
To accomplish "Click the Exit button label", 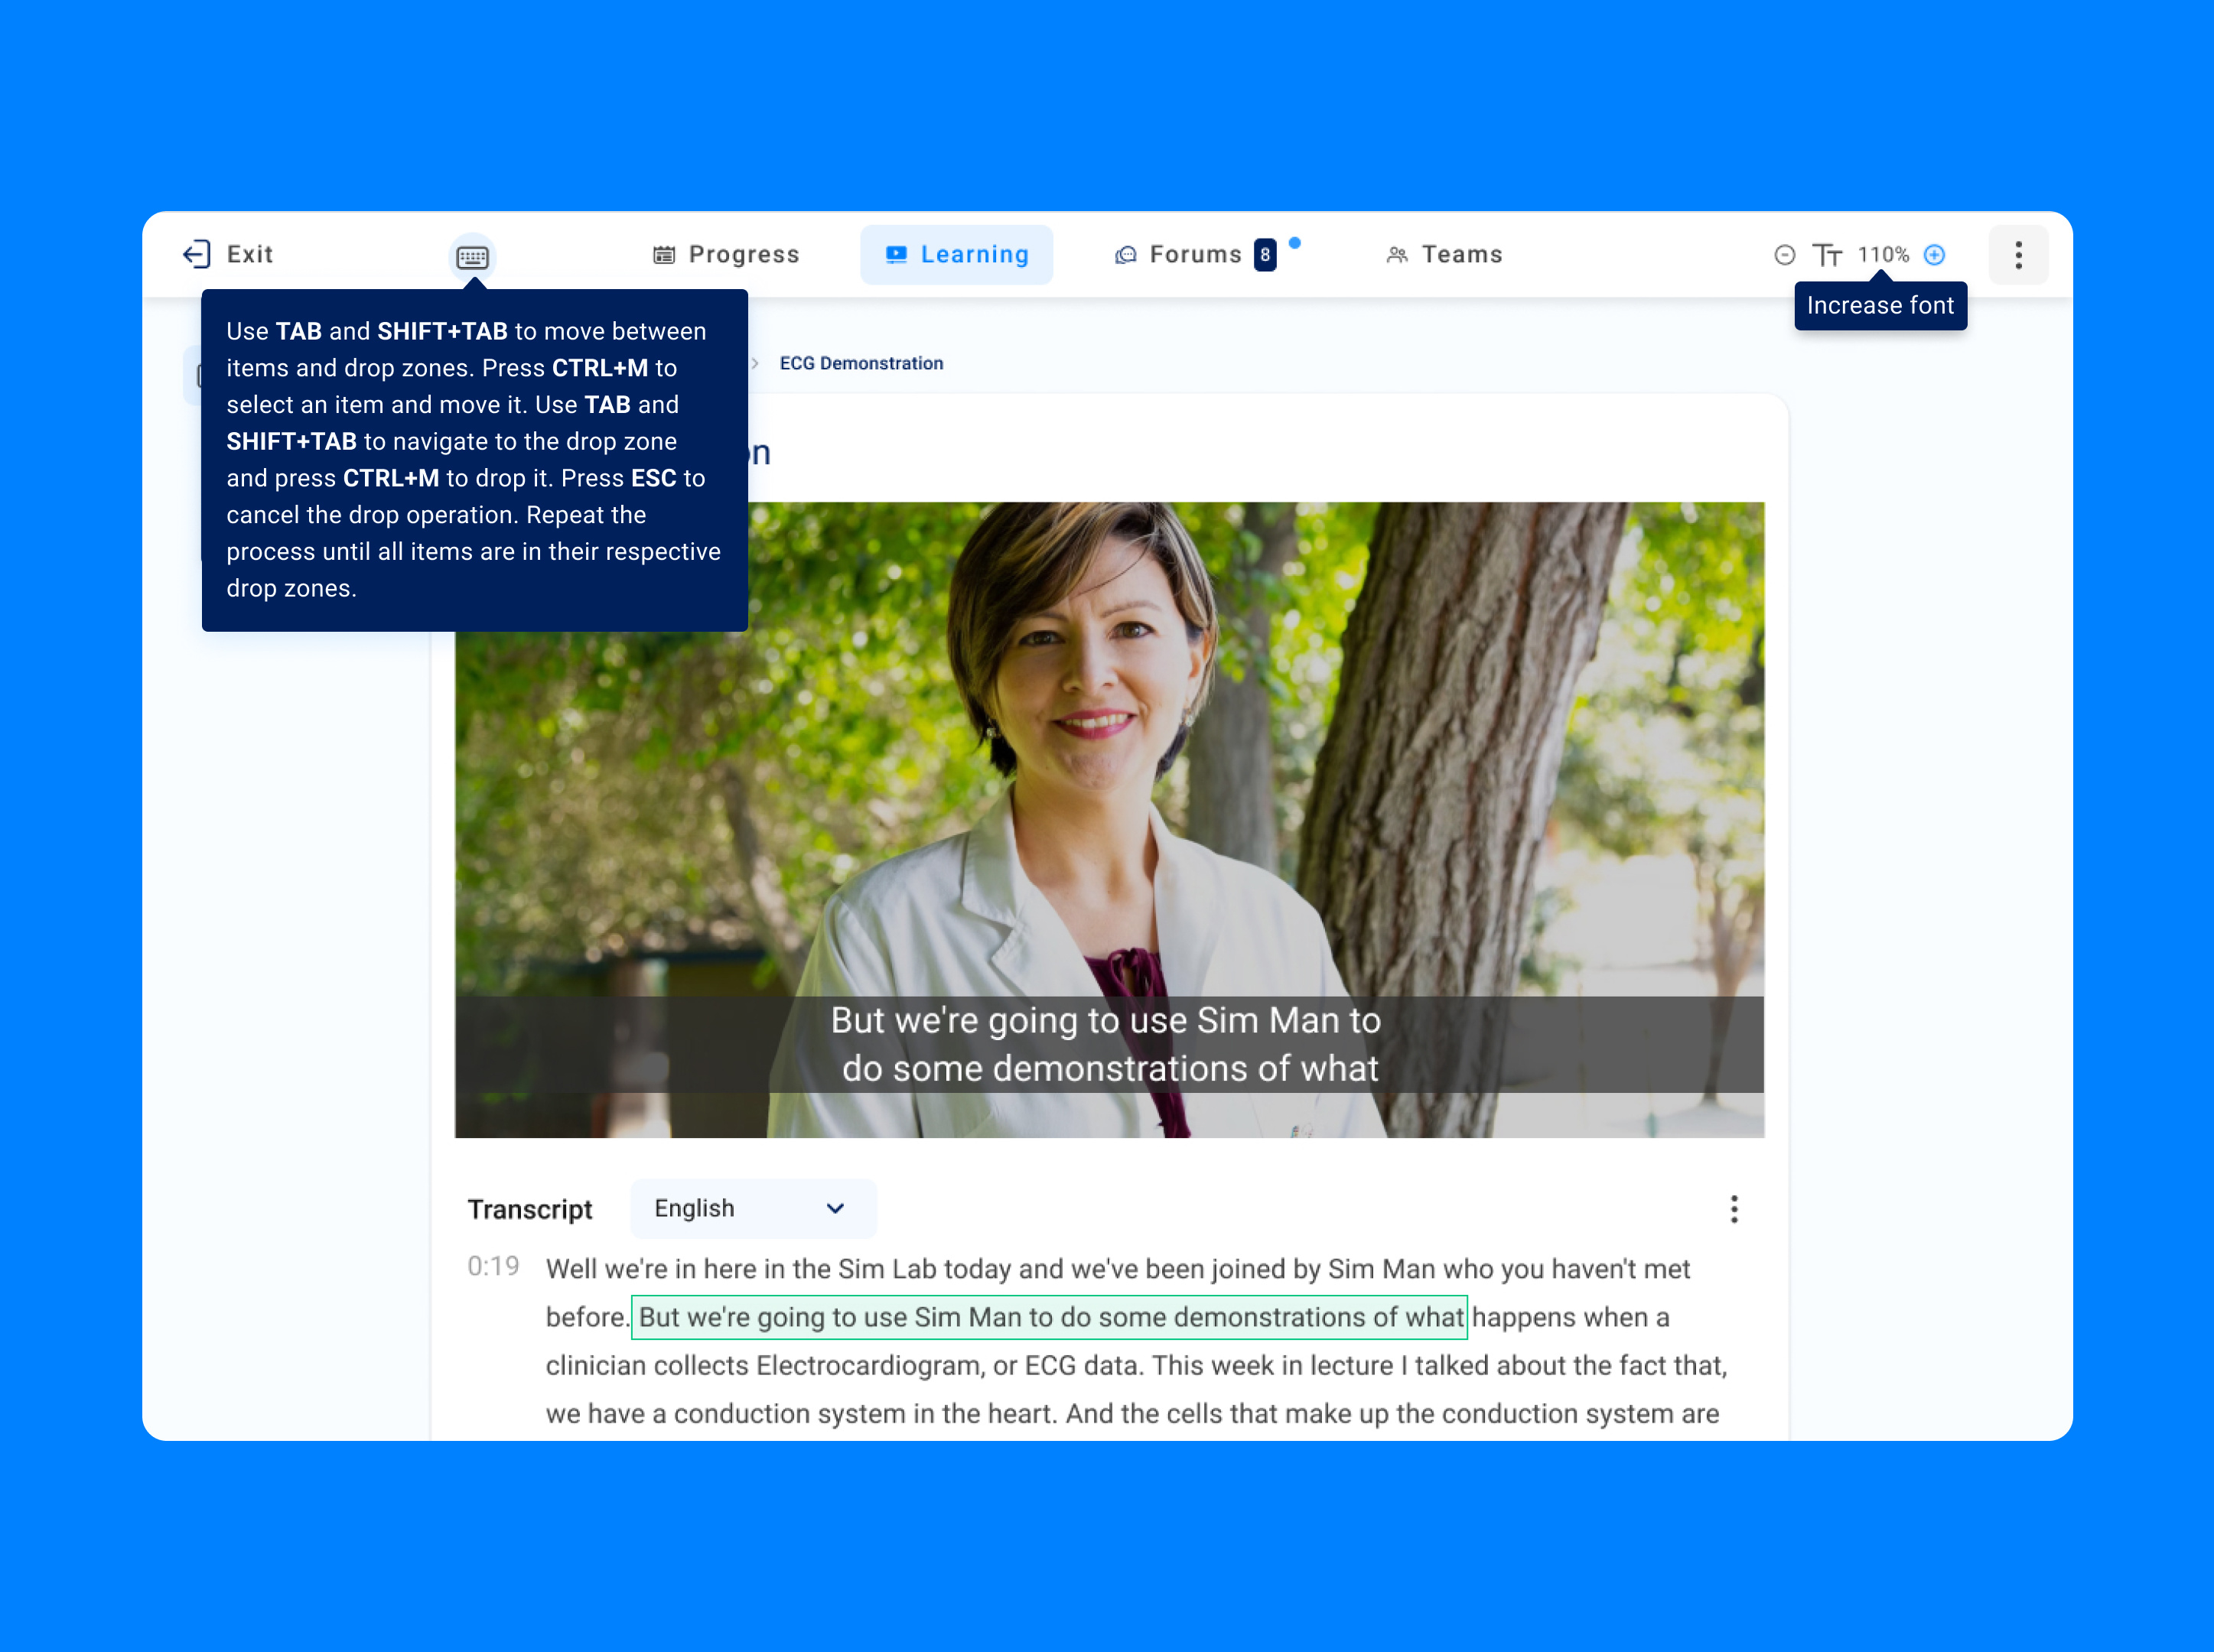I will click(250, 254).
